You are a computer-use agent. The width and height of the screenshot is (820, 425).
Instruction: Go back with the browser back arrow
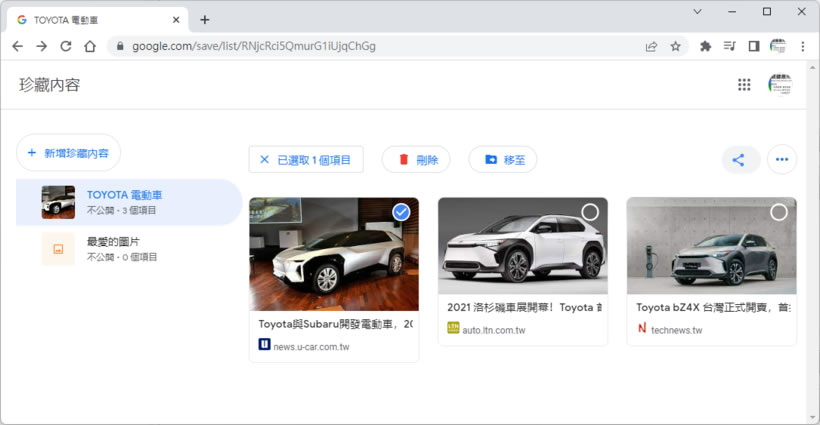18,46
